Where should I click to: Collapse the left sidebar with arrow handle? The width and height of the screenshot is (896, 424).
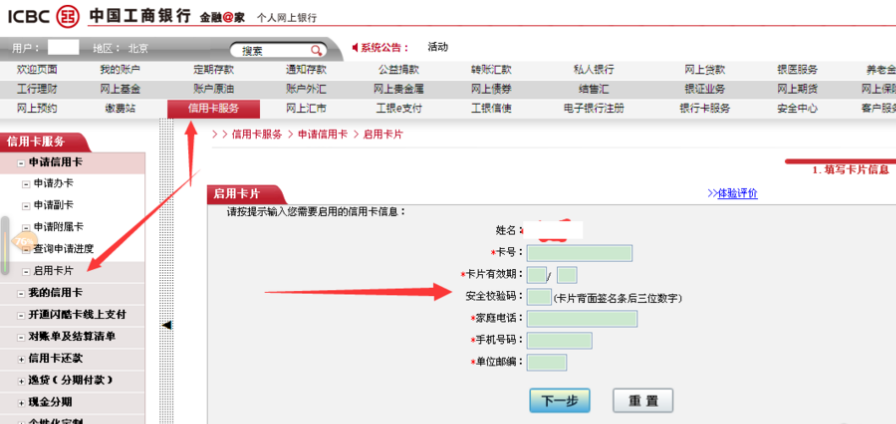(166, 324)
